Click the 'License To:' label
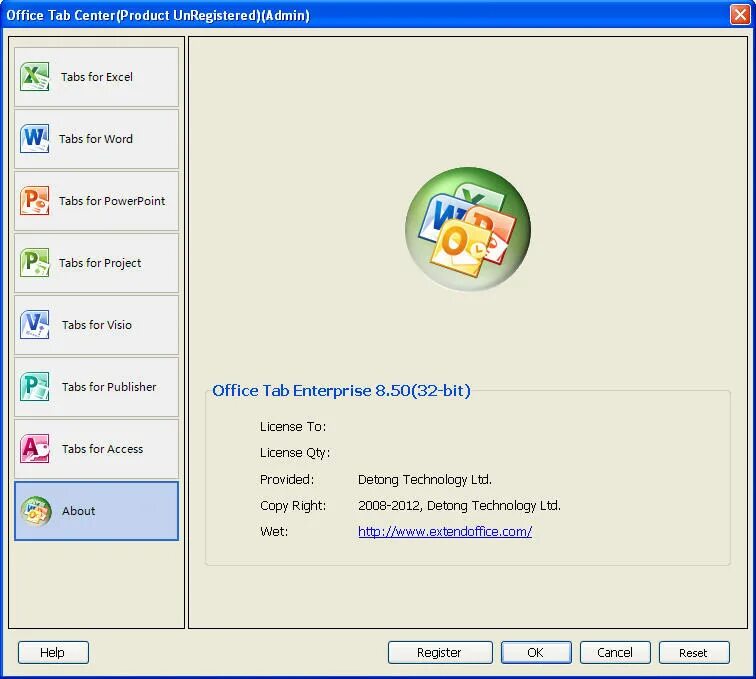756x679 pixels. click(293, 426)
